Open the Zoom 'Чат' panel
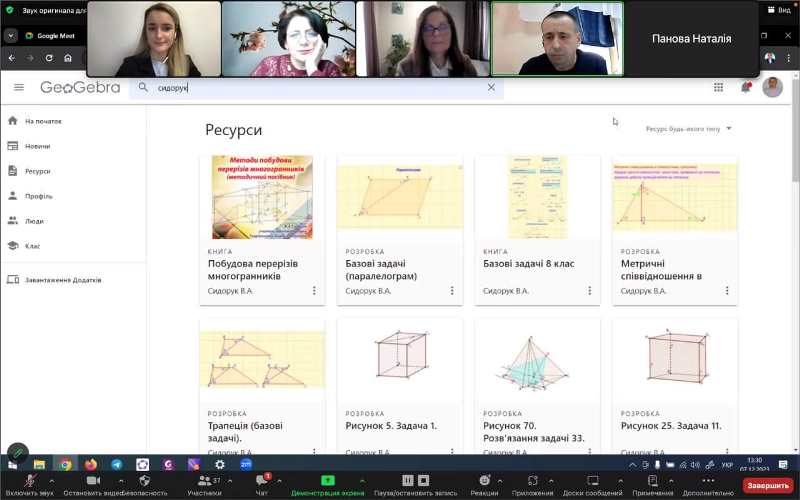Viewport: 800px width, 500px height. pos(262,485)
